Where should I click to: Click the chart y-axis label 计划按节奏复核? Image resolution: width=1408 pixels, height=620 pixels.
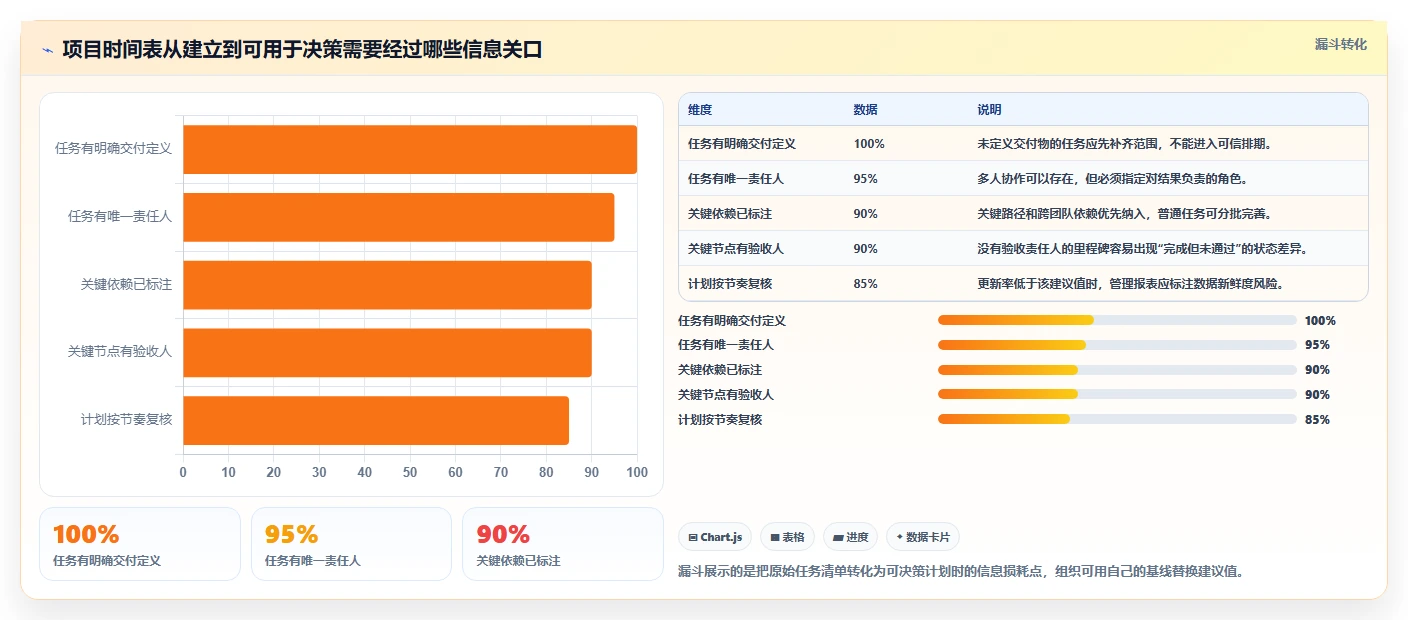tap(126, 421)
